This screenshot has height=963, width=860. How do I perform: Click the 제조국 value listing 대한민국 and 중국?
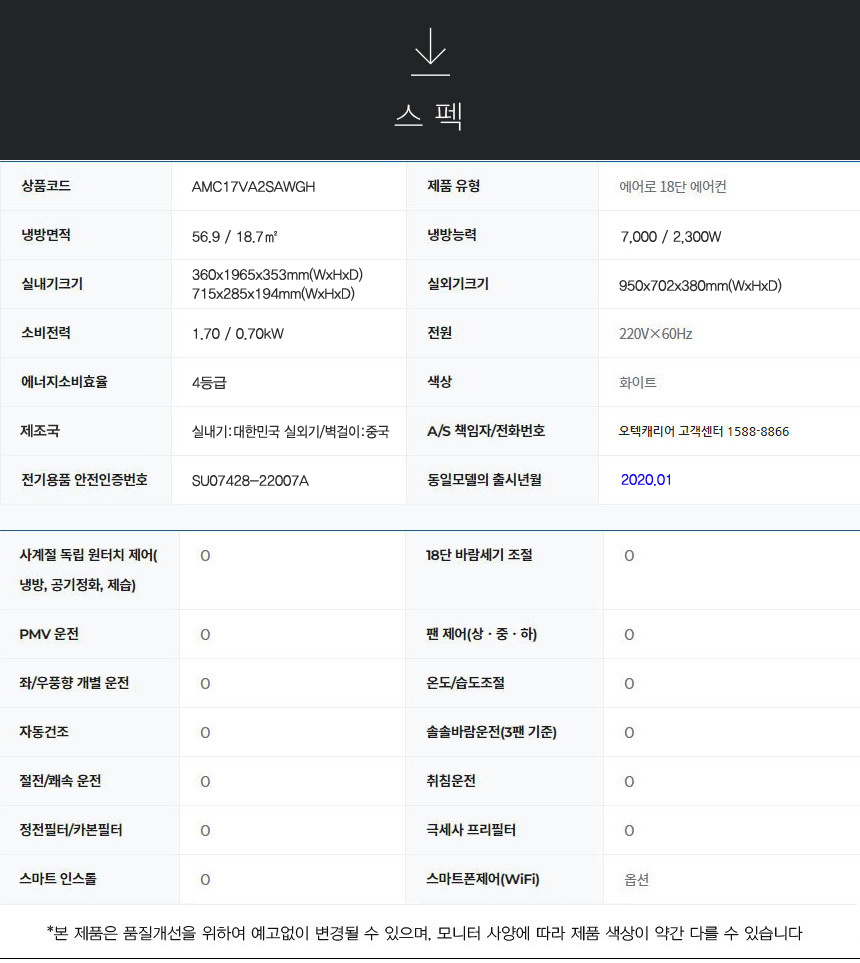(x=290, y=432)
